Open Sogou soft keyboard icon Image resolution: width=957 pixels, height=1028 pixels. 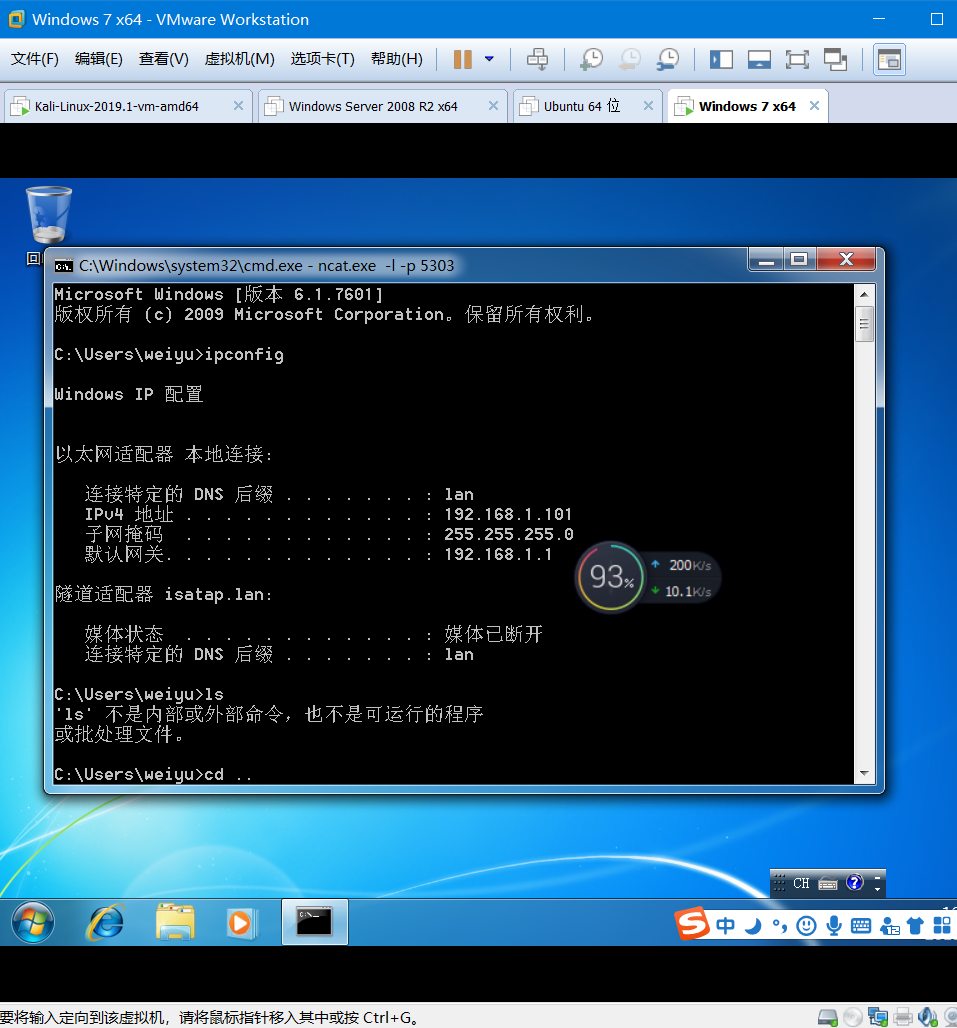click(x=861, y=925)
